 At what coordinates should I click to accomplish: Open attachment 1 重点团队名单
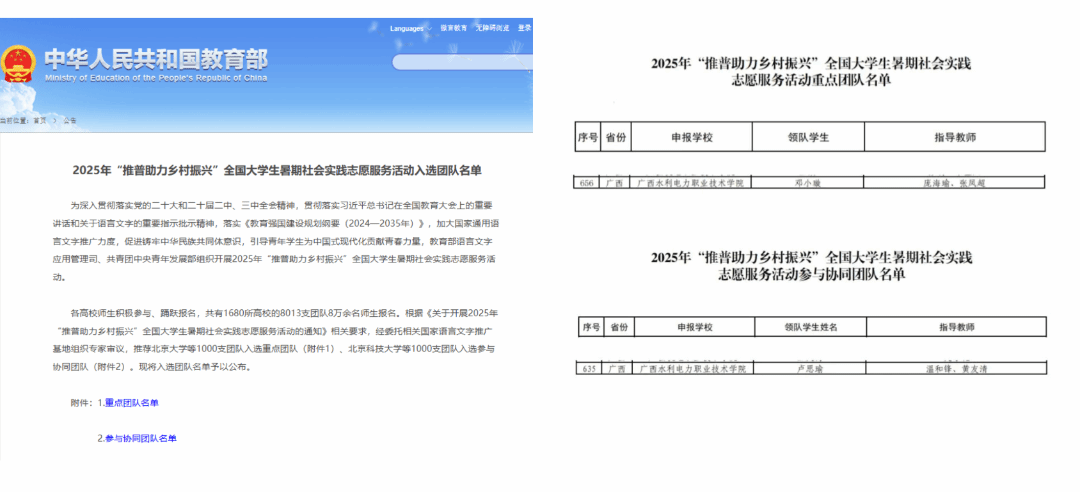pyautogui.click(x=132, y=403)
